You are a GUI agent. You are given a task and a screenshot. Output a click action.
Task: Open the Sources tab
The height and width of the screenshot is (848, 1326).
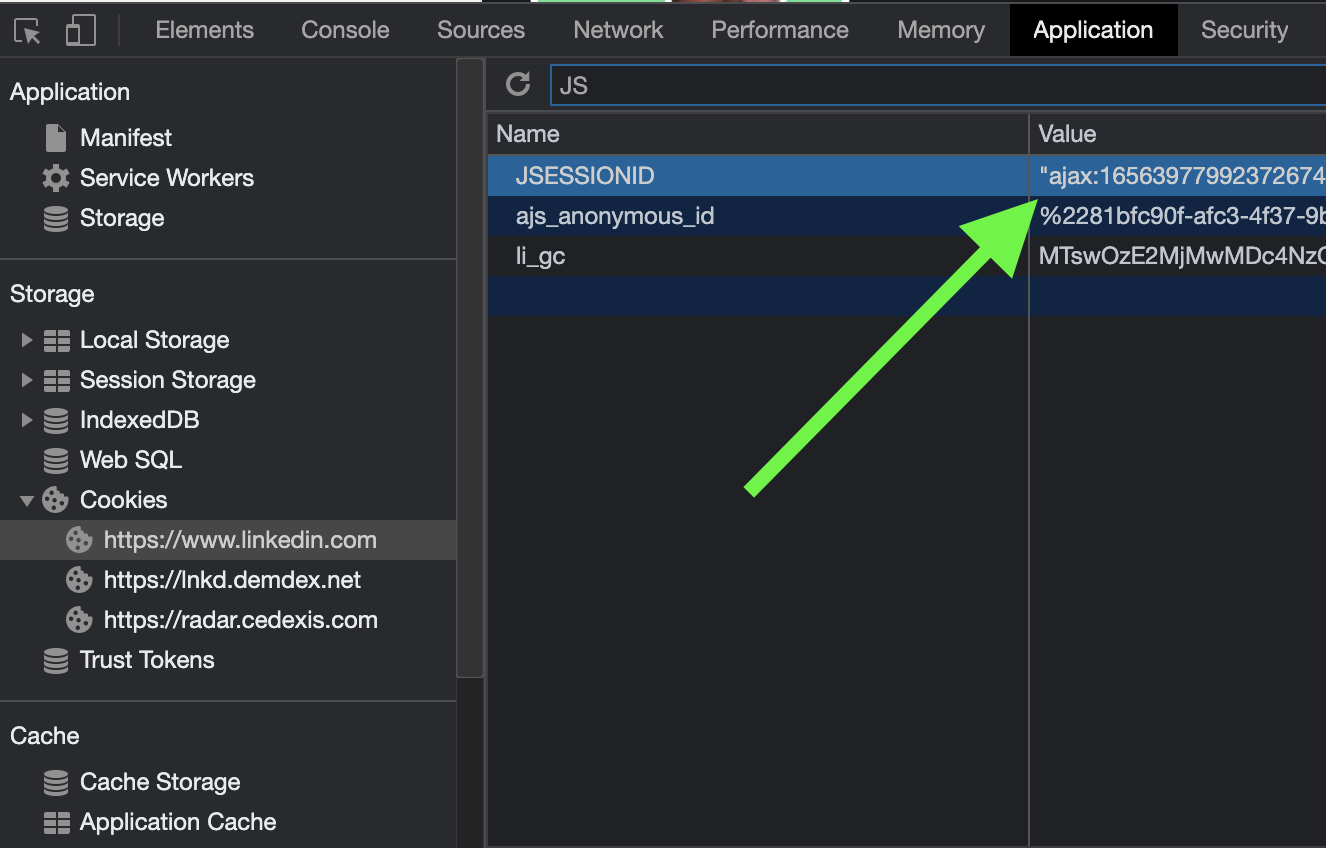[x=481, y=30]
